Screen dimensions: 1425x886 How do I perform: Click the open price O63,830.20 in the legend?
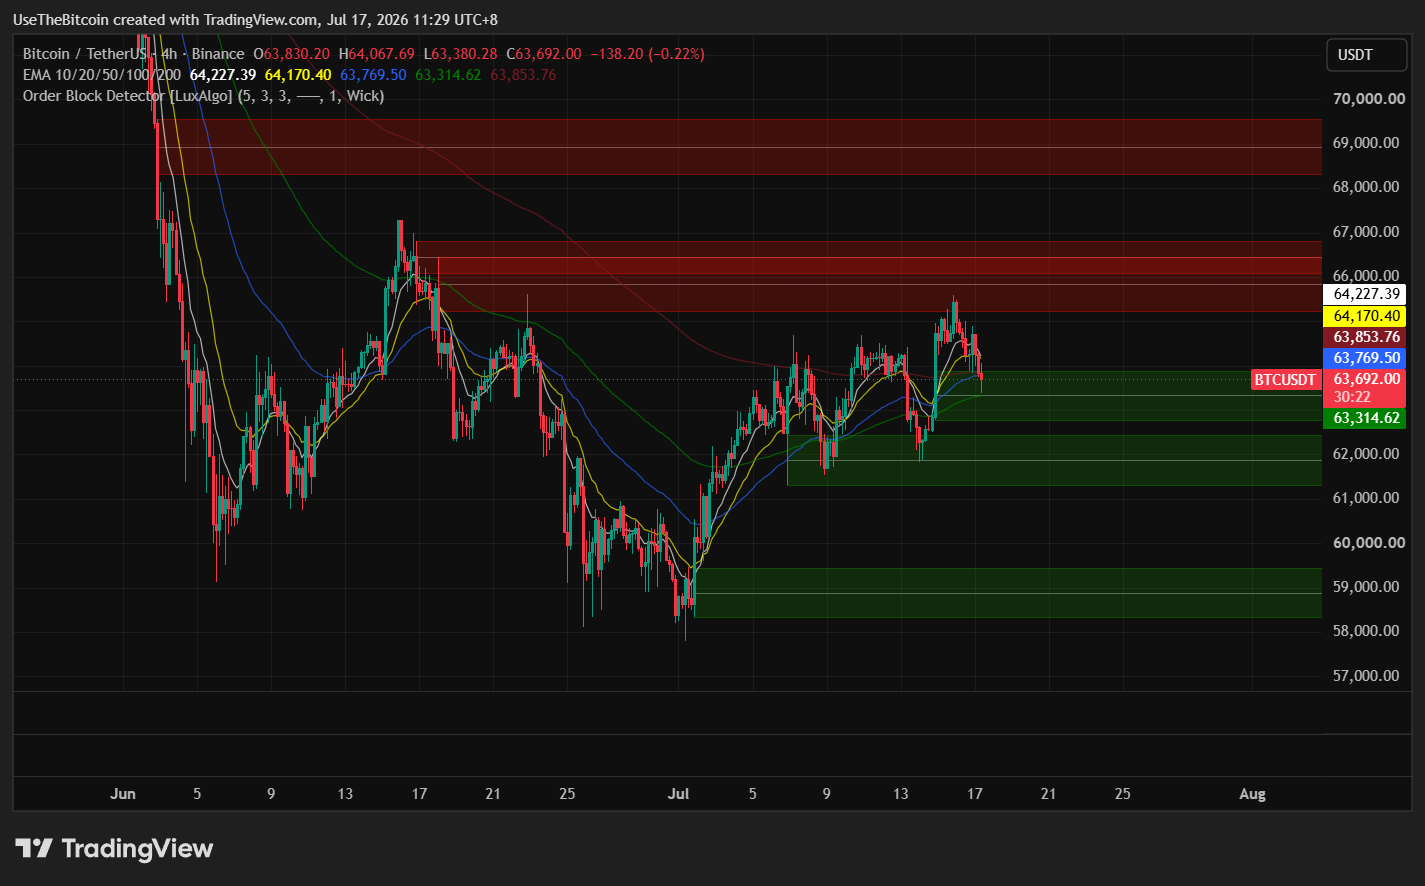pyautogui.click(x=292, y=54)
